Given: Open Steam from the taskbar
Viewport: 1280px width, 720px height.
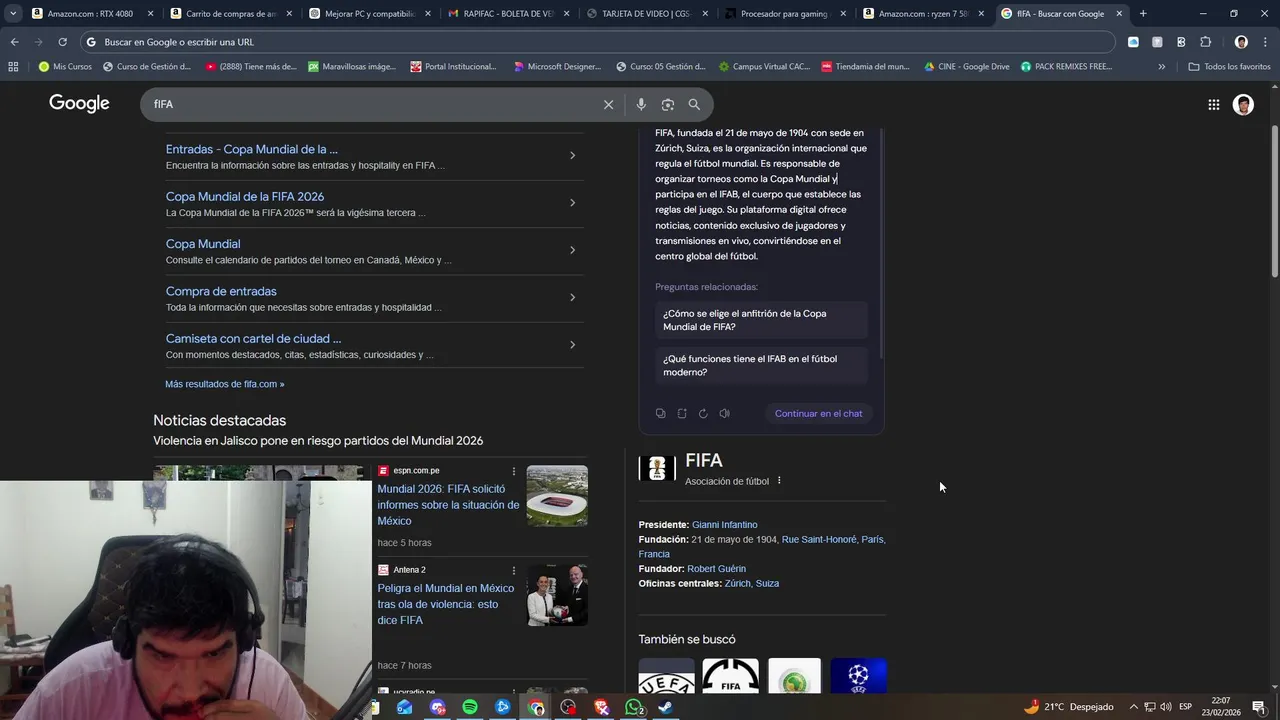Looking at the screenshot, I should 666,707.
